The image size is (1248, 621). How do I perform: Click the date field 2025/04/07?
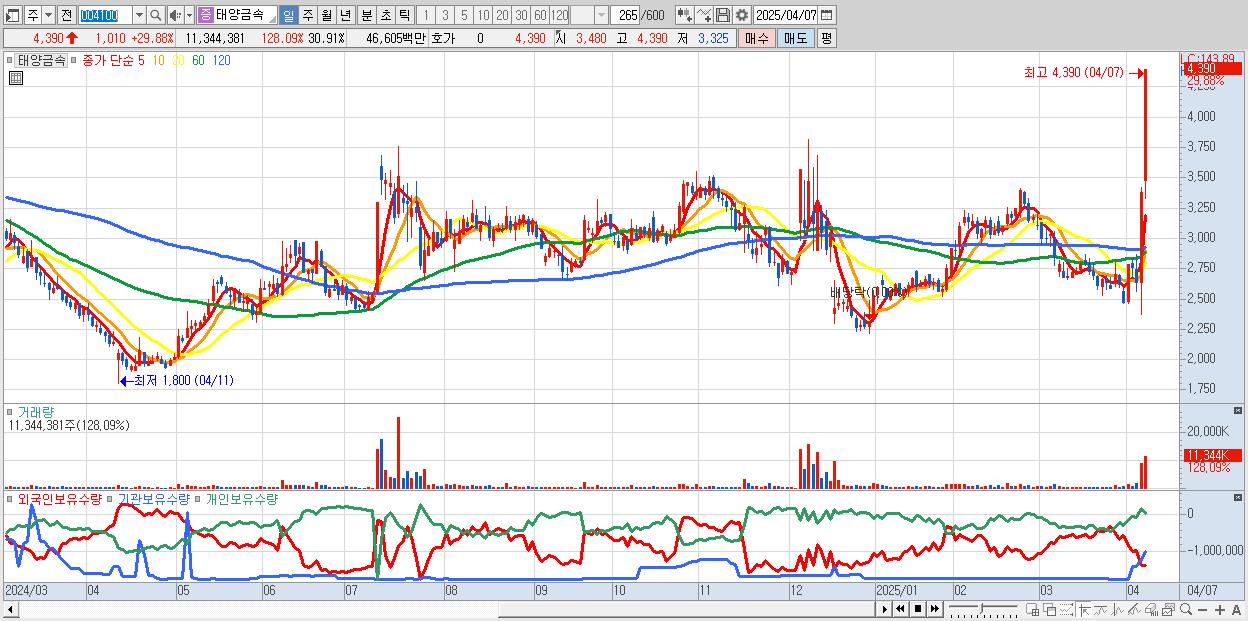click(x=785, y=15)
